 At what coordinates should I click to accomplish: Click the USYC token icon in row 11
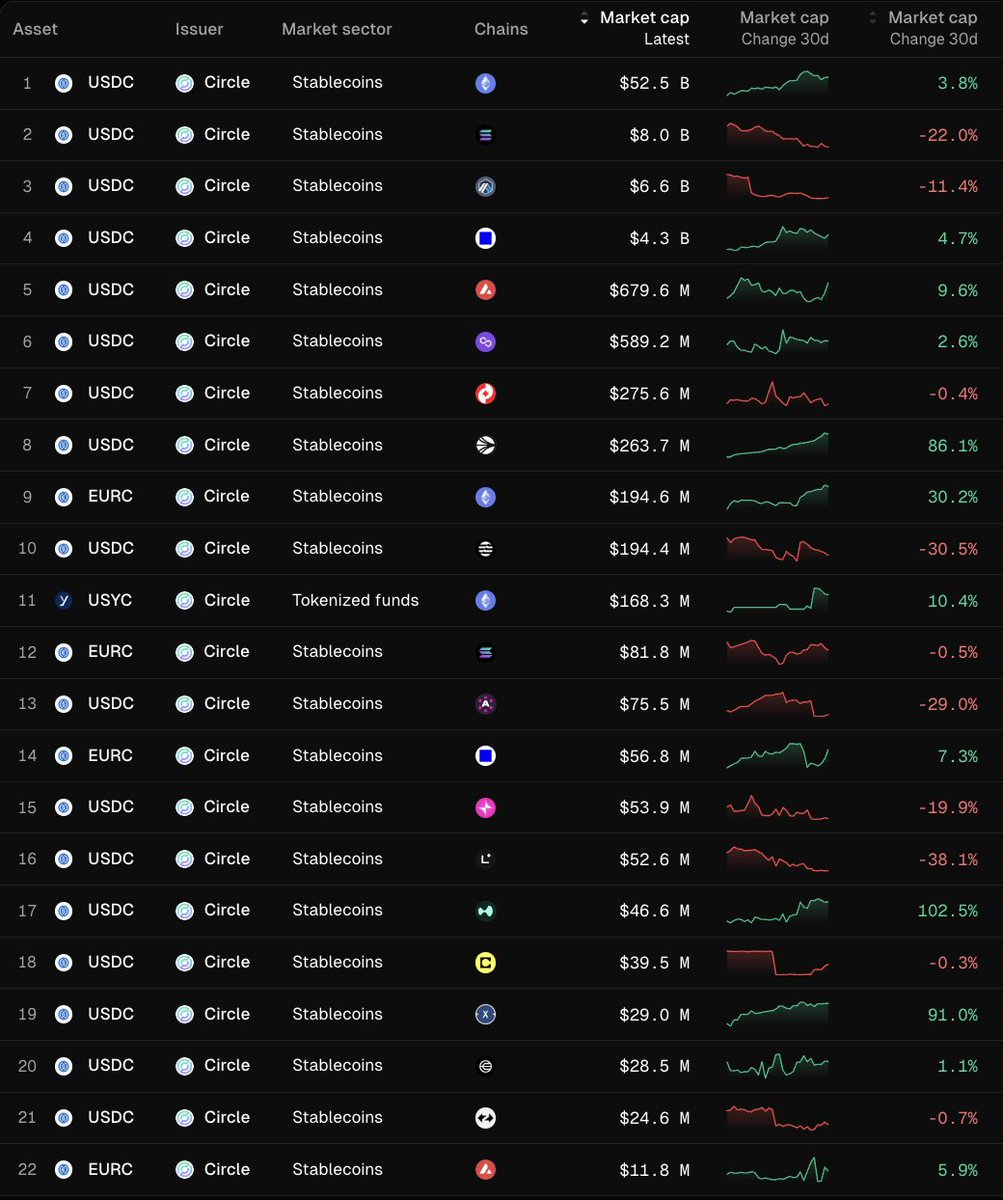click(x=63, y=600)
